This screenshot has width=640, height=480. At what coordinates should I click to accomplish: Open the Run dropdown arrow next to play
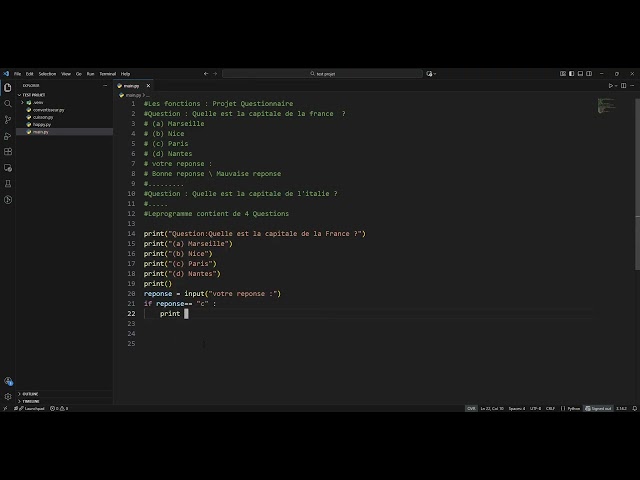pyautogui.click(x=616, y=86)
